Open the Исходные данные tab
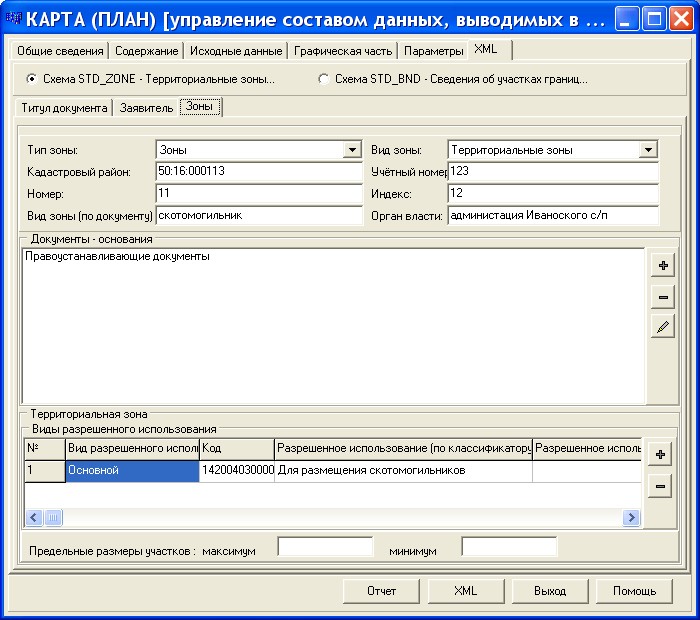 [235, 51]
